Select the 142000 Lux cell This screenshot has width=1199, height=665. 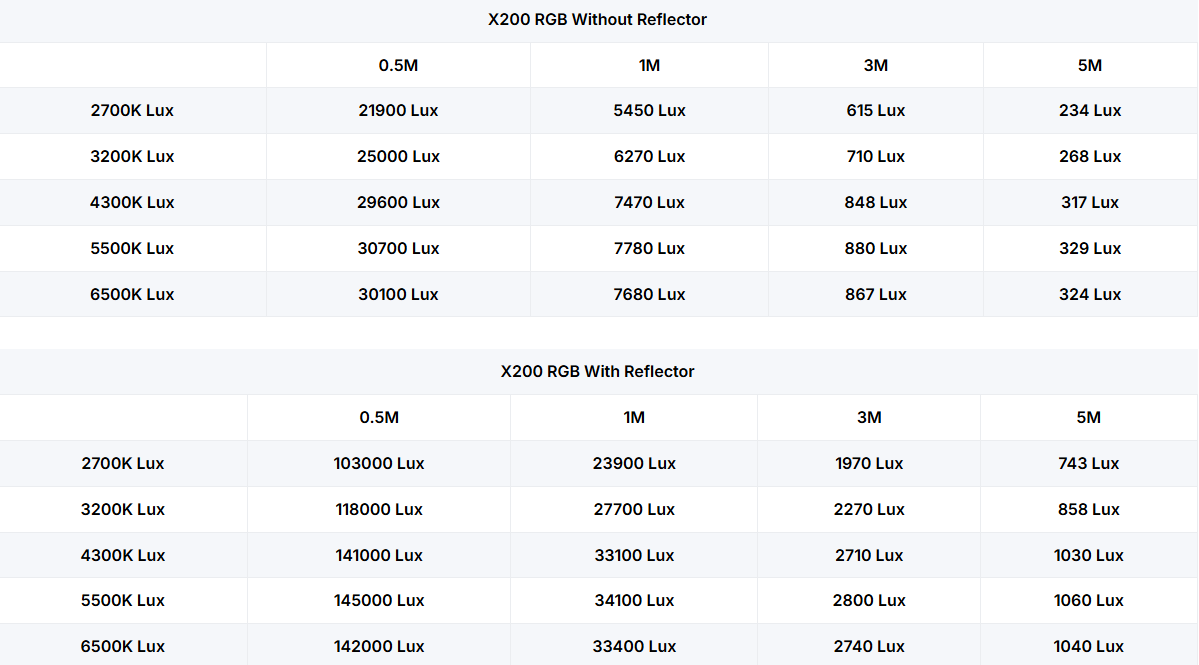[379, 646]
